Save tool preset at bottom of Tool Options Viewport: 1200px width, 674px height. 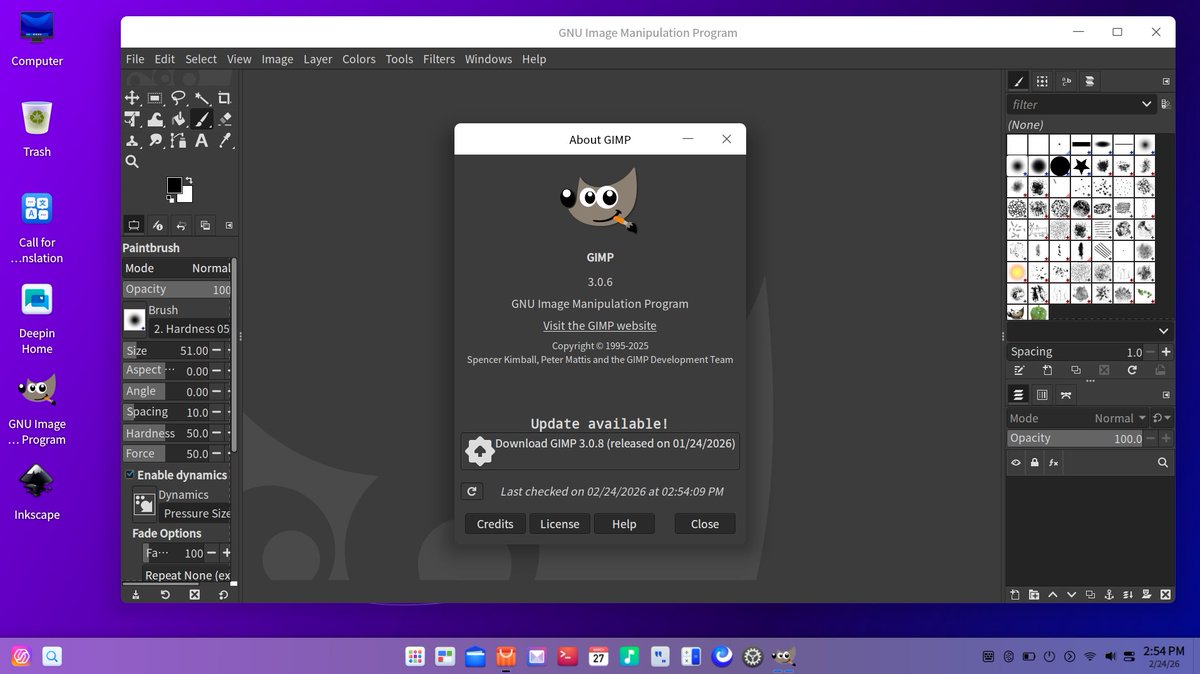coord(136,595)
